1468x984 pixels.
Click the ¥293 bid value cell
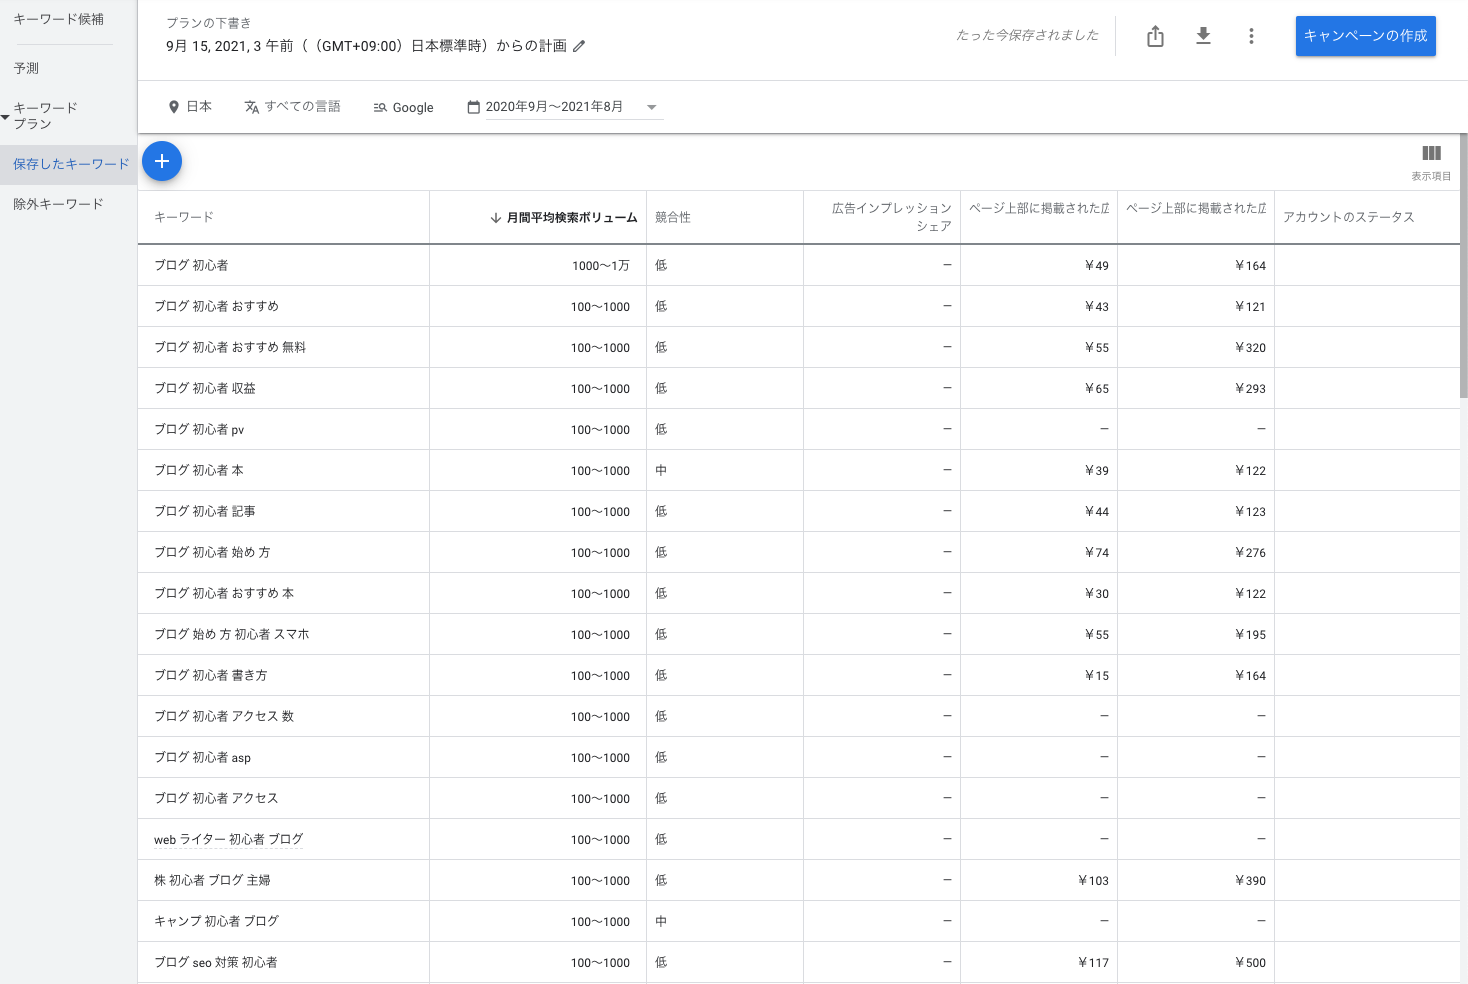click(x=1250, y=389)
